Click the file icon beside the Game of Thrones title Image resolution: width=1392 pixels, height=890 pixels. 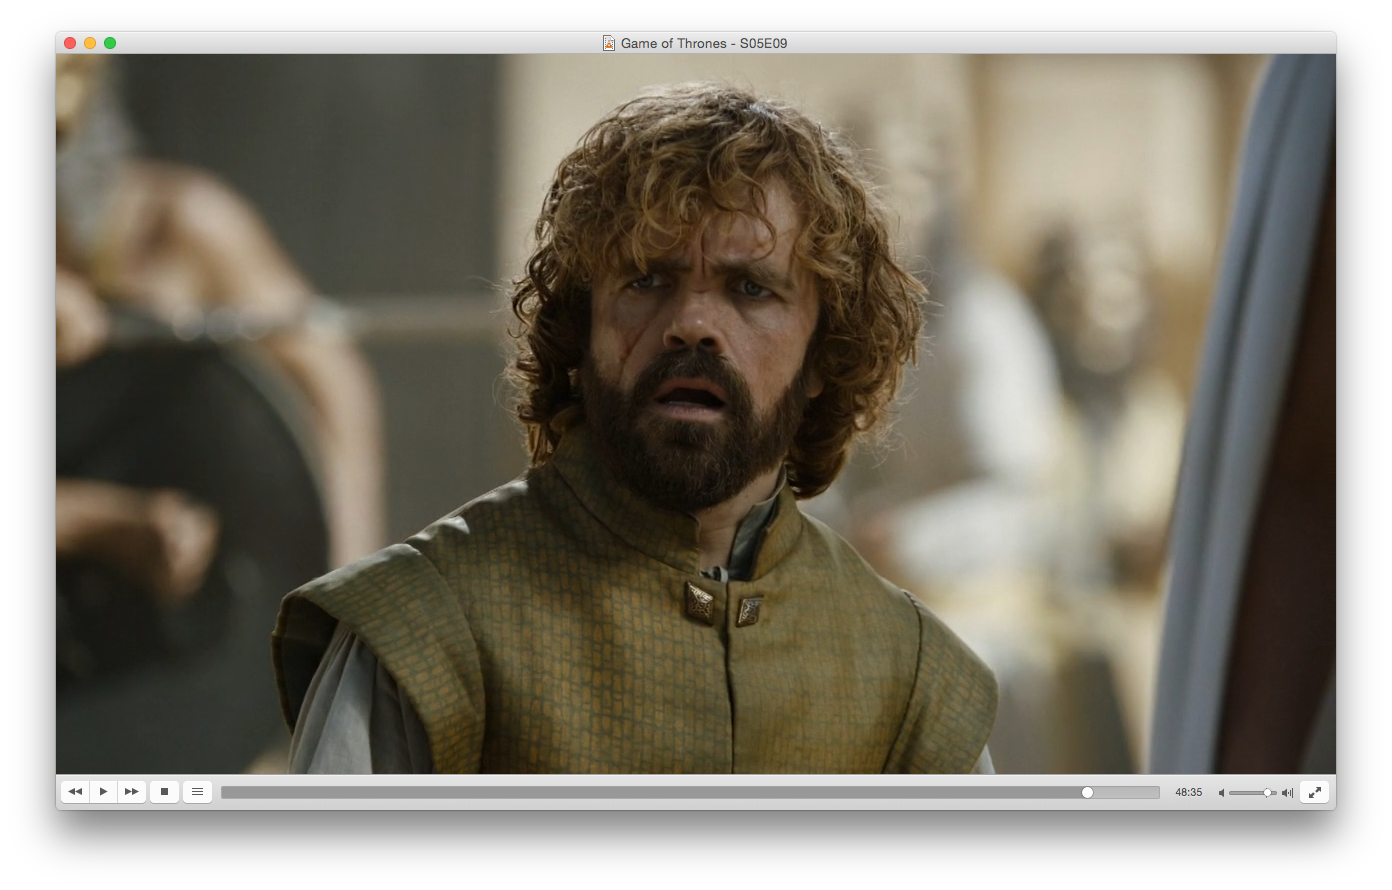[608, 43]
